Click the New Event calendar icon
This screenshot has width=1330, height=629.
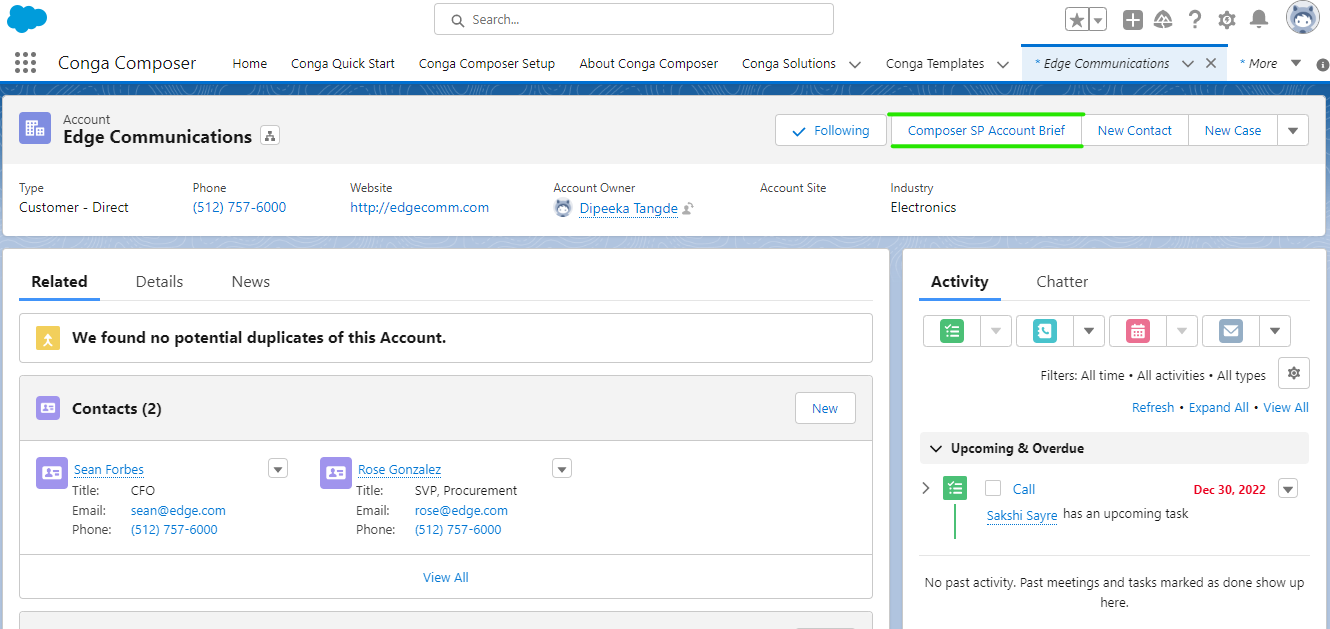pyautogui.click(x=1138, y=331)
